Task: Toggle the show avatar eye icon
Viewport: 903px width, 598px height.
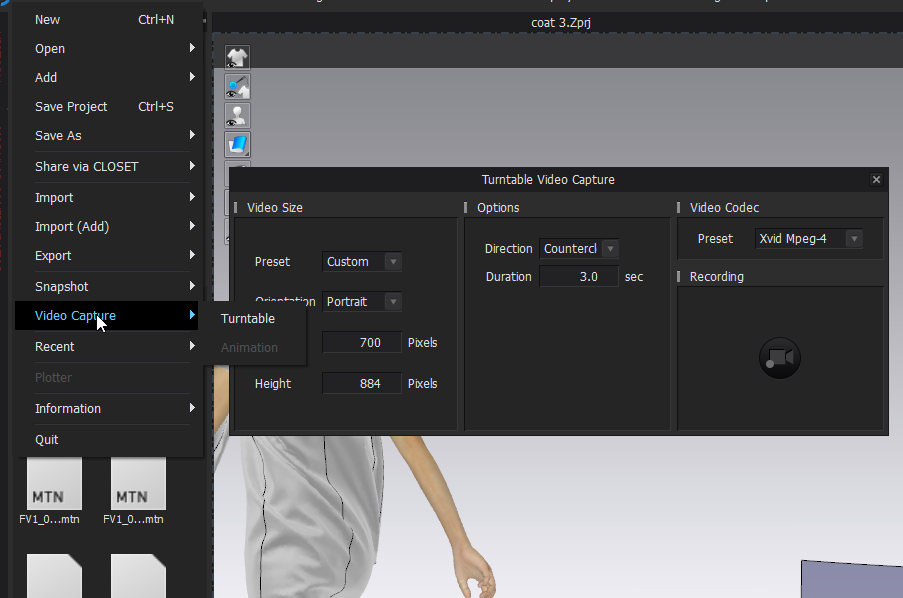Action: coord(237,116)
